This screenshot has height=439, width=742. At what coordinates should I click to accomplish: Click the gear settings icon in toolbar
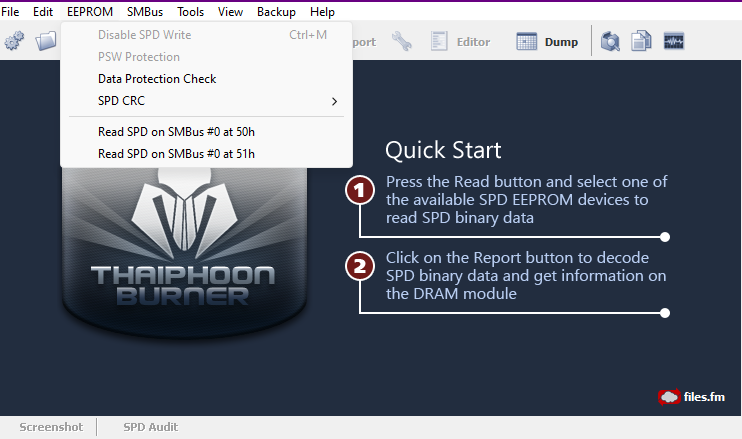(14, 41)
